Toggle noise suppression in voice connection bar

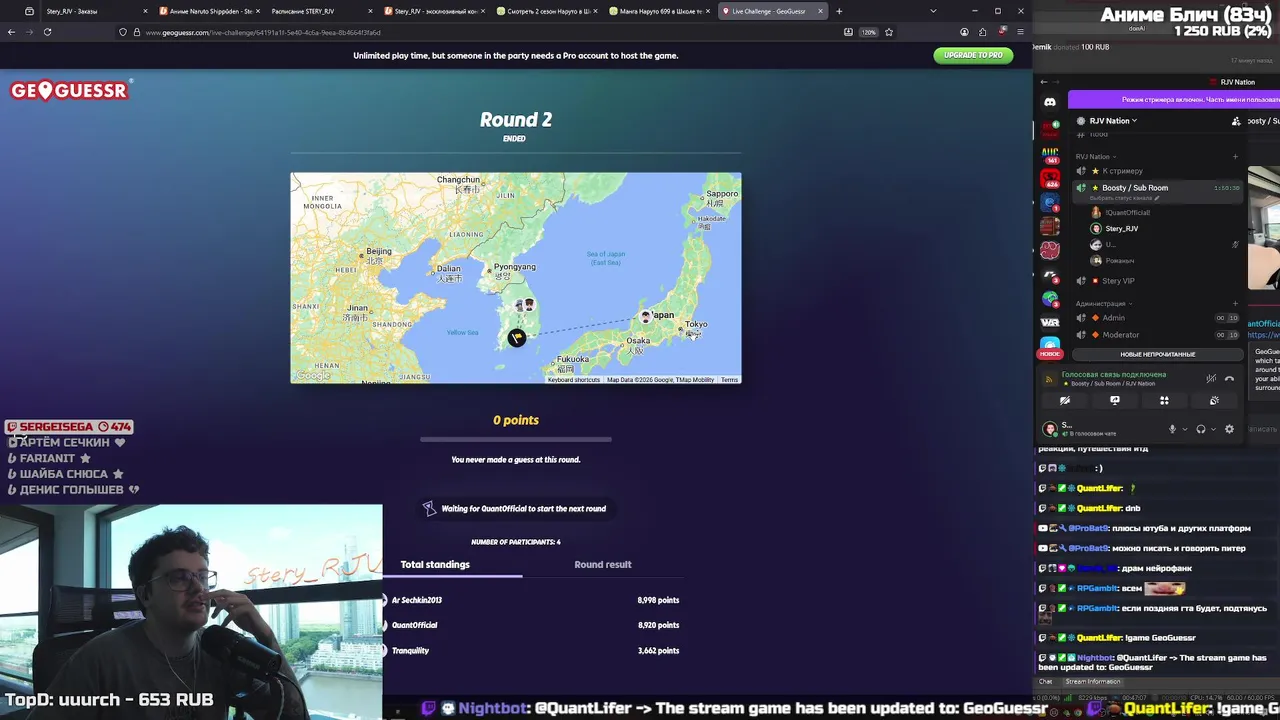(1211, 378)
